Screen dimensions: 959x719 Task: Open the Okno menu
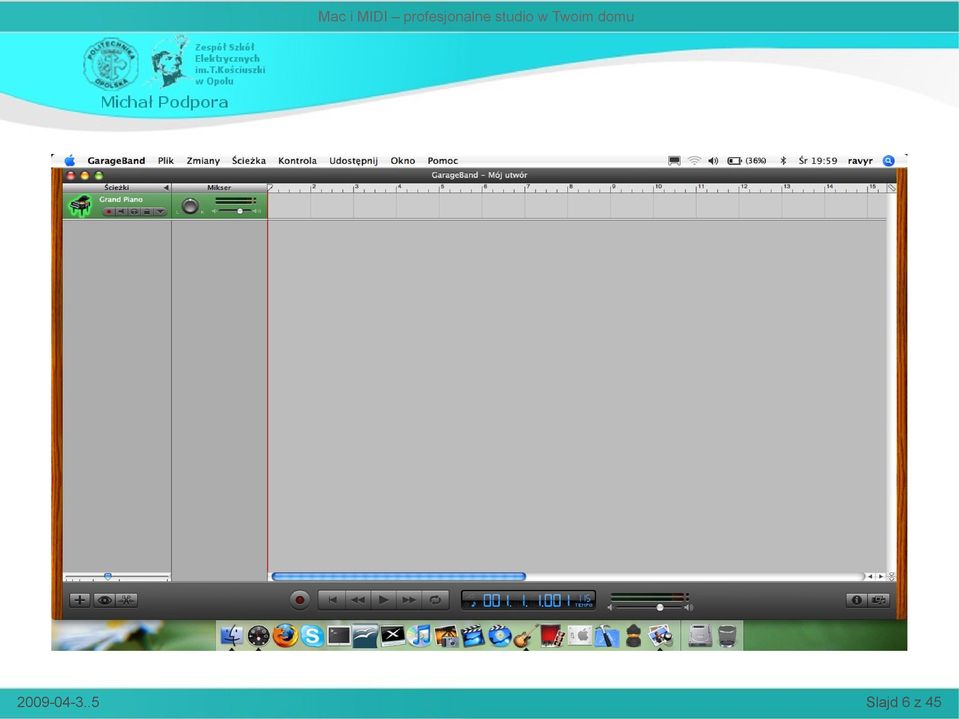(x=402, y=161)
